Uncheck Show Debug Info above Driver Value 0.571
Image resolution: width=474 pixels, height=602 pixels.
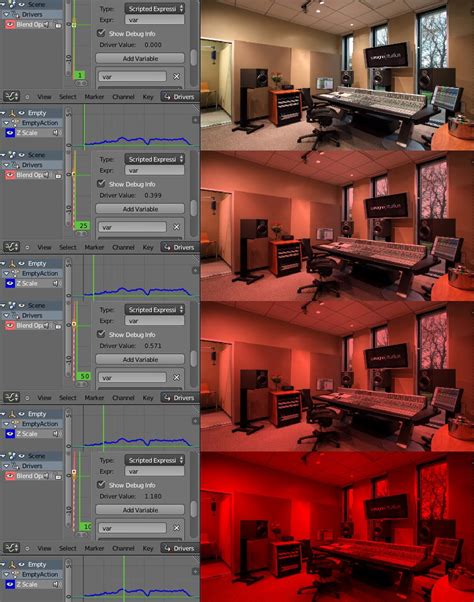click(x=101, y=334)
